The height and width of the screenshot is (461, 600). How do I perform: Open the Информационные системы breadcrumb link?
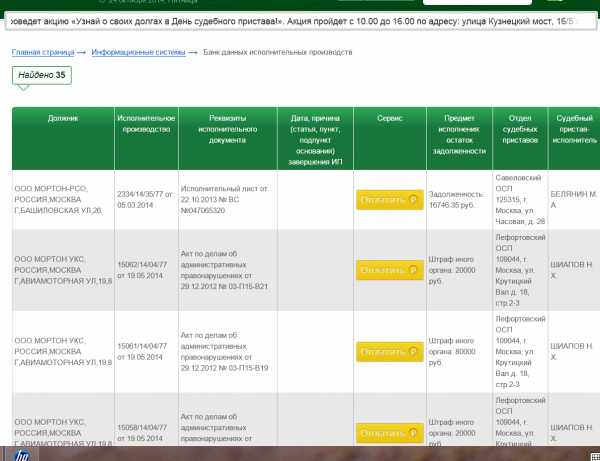[138, 52]
